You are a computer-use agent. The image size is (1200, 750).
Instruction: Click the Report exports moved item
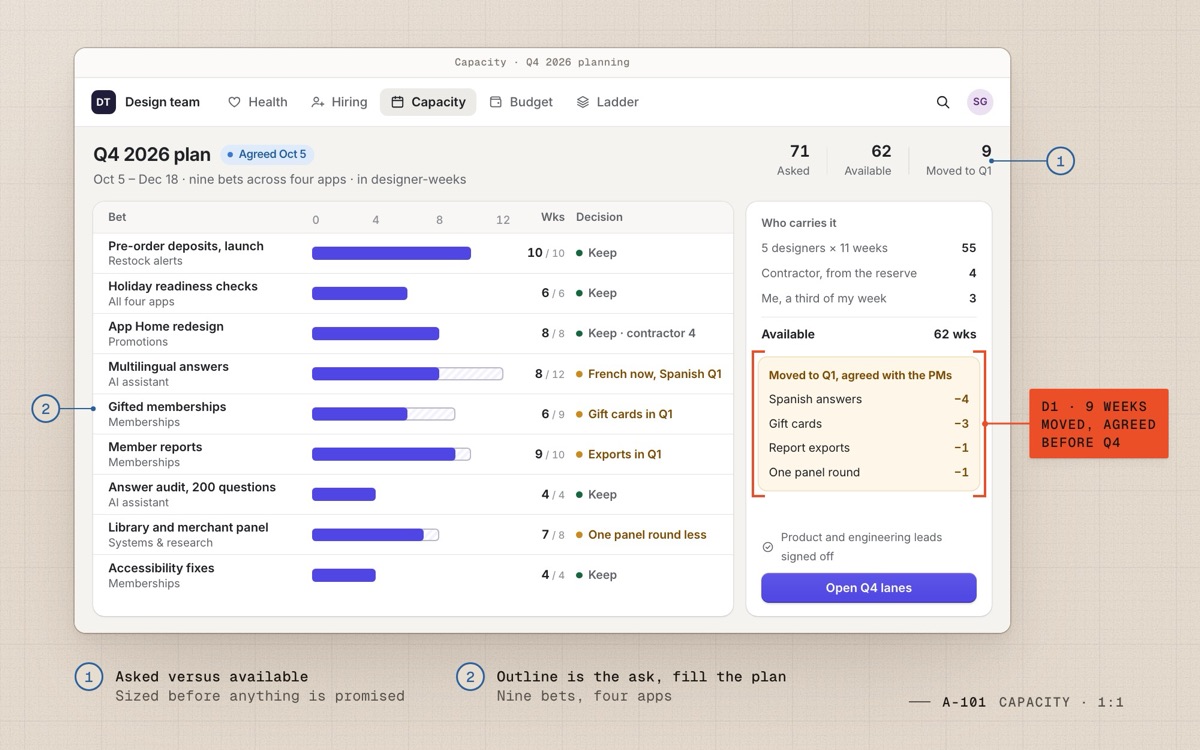[869, 448]
